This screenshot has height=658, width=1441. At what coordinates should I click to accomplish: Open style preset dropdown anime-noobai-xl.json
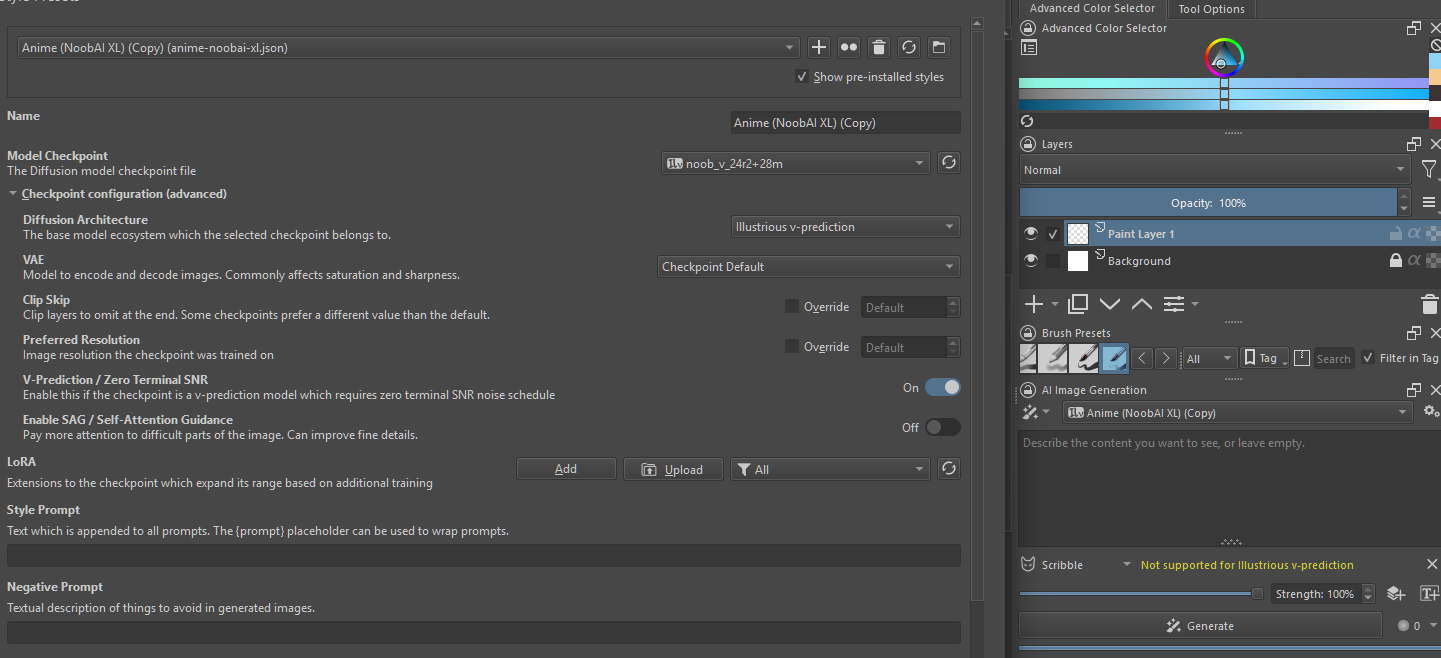(408, 47)
